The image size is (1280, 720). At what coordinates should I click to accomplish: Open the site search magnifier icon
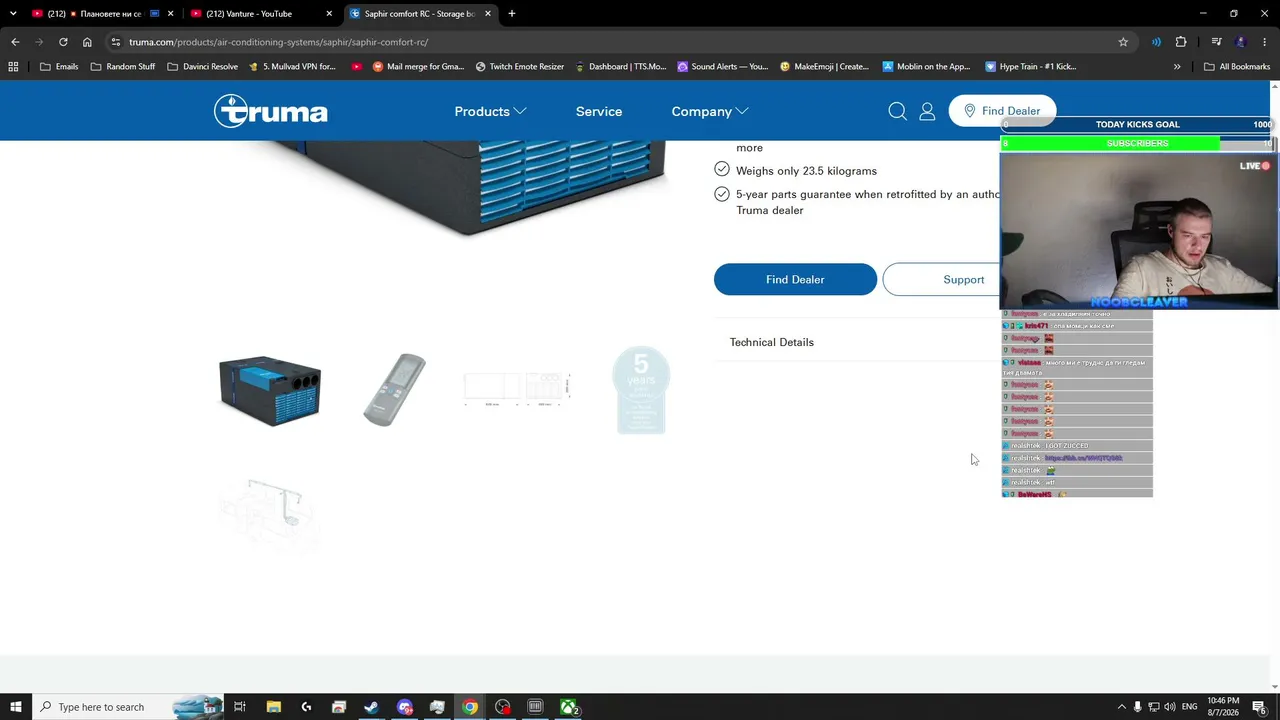[897, 111]
